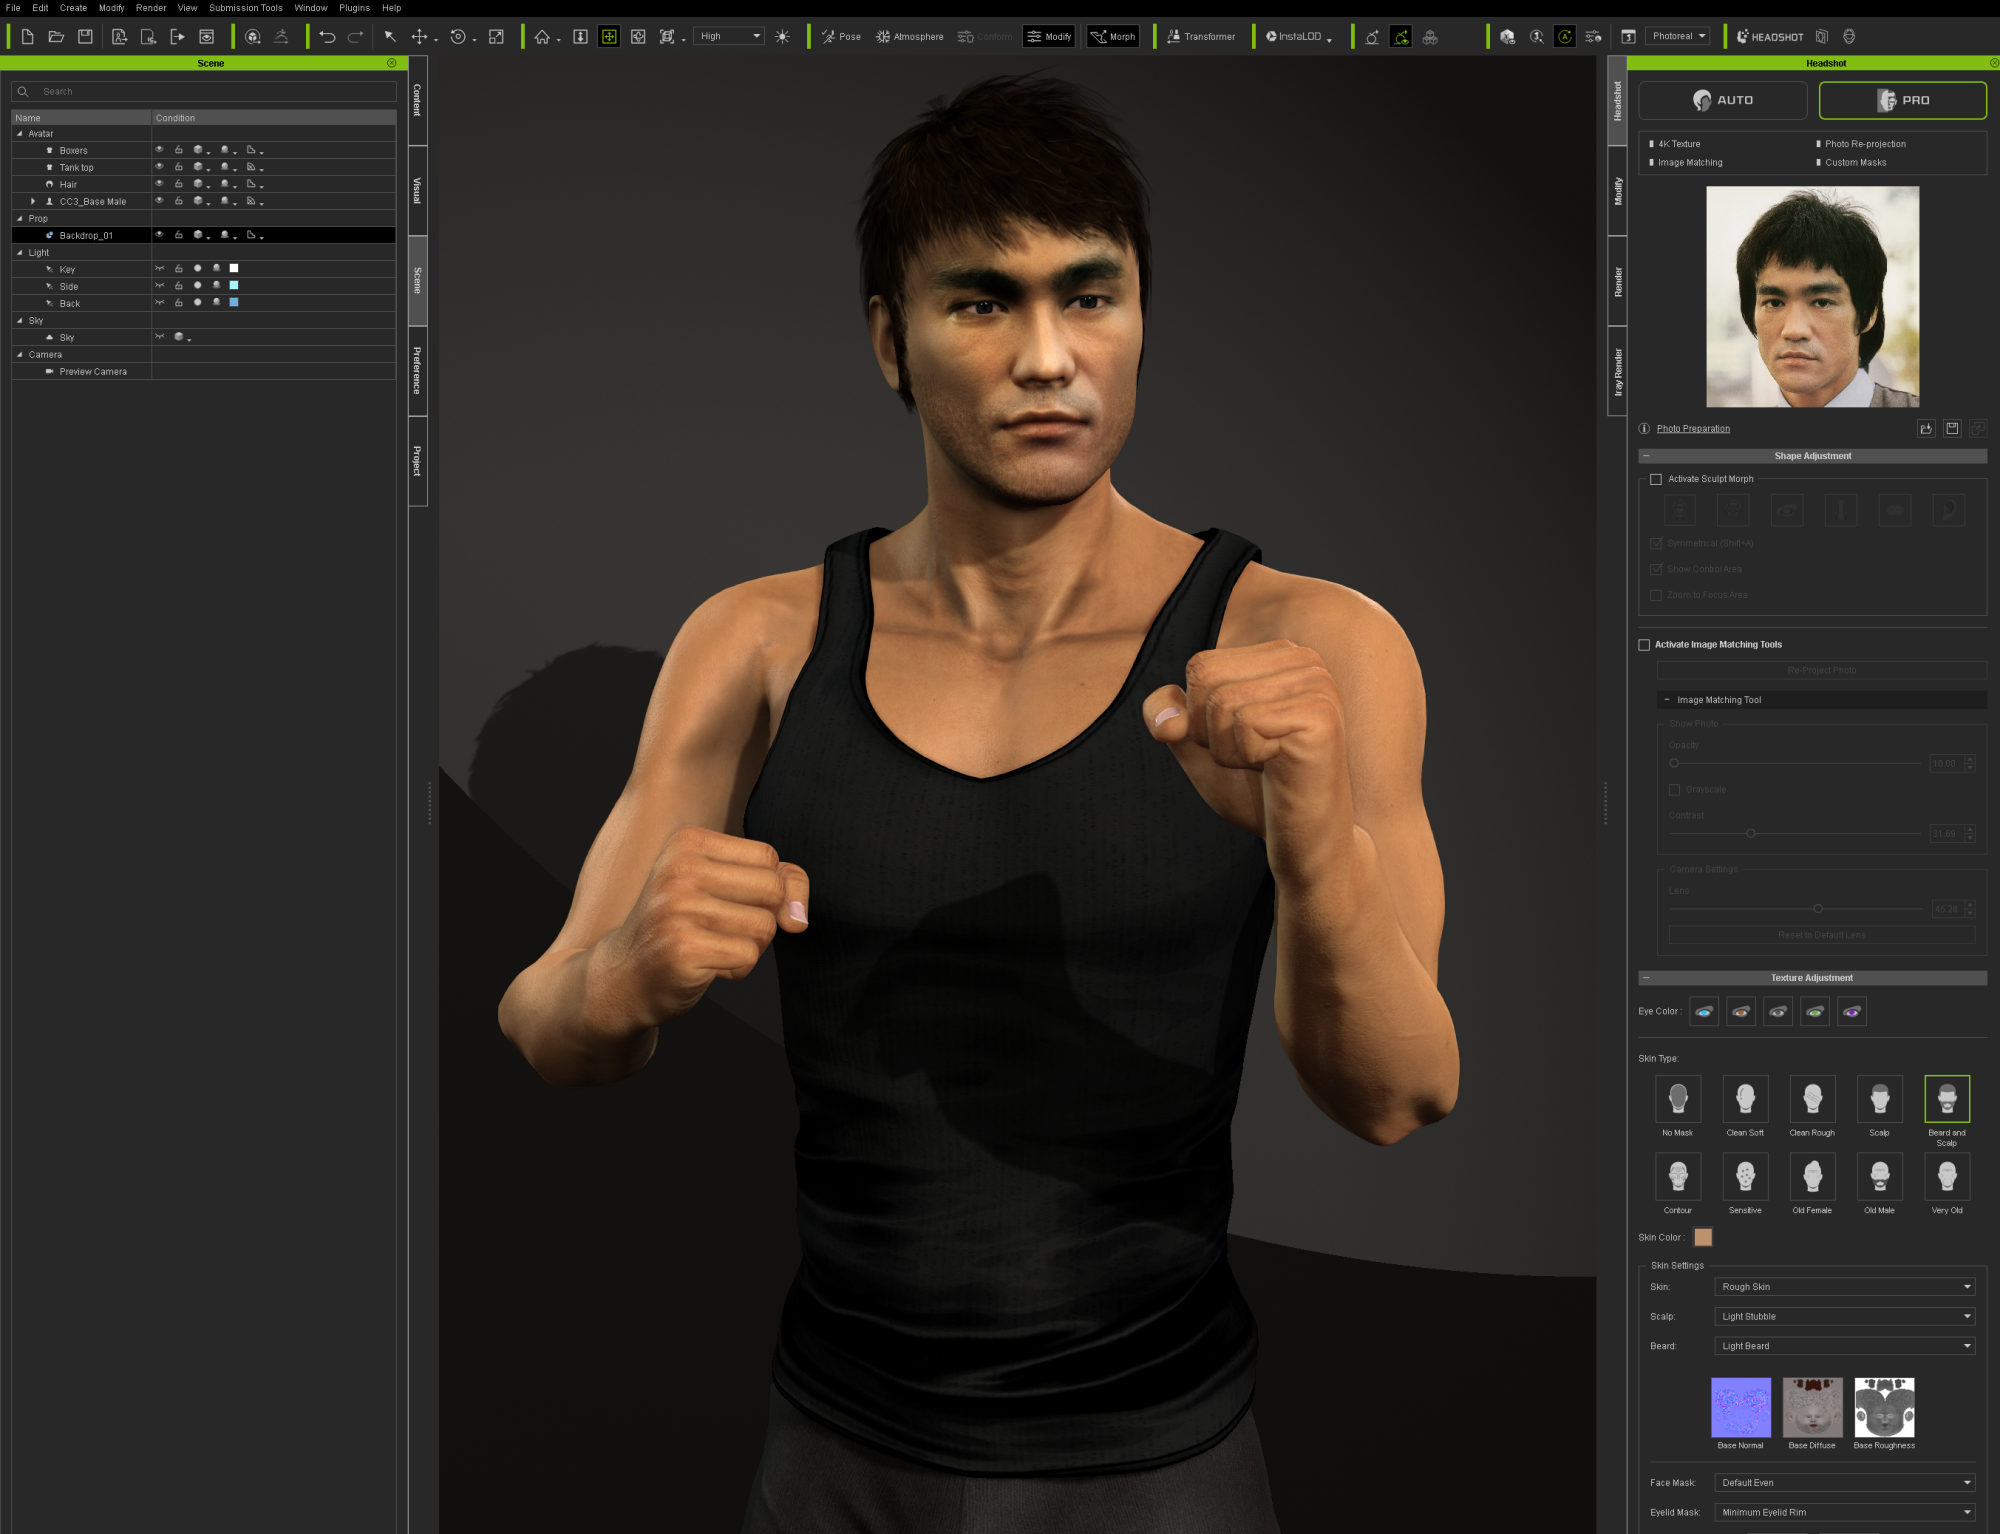Open the Scalp dropdown set to Light Stubble
Image resolution: width=2000 pixels, height=1534 pixels.
(1845, 1317)
